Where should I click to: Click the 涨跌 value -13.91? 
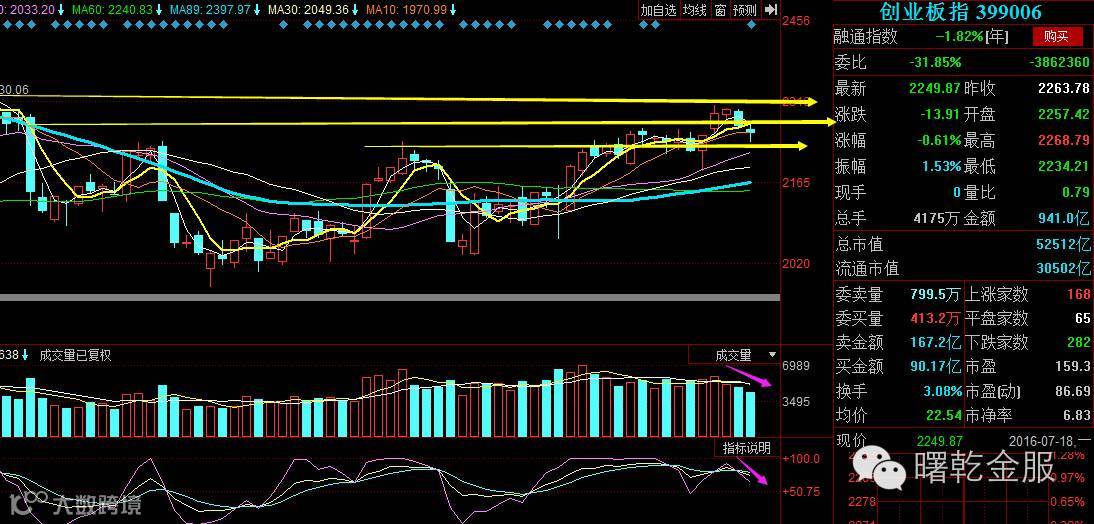pyautogui.click(x=943, y=114)
